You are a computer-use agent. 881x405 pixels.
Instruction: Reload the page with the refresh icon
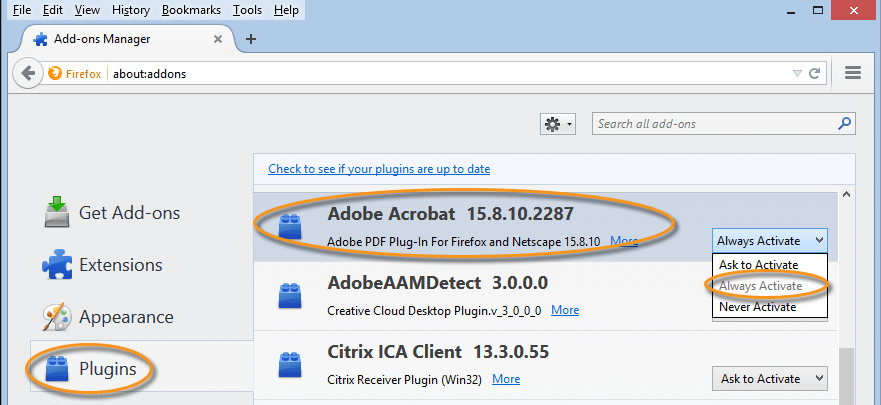(x=814, y=73)
